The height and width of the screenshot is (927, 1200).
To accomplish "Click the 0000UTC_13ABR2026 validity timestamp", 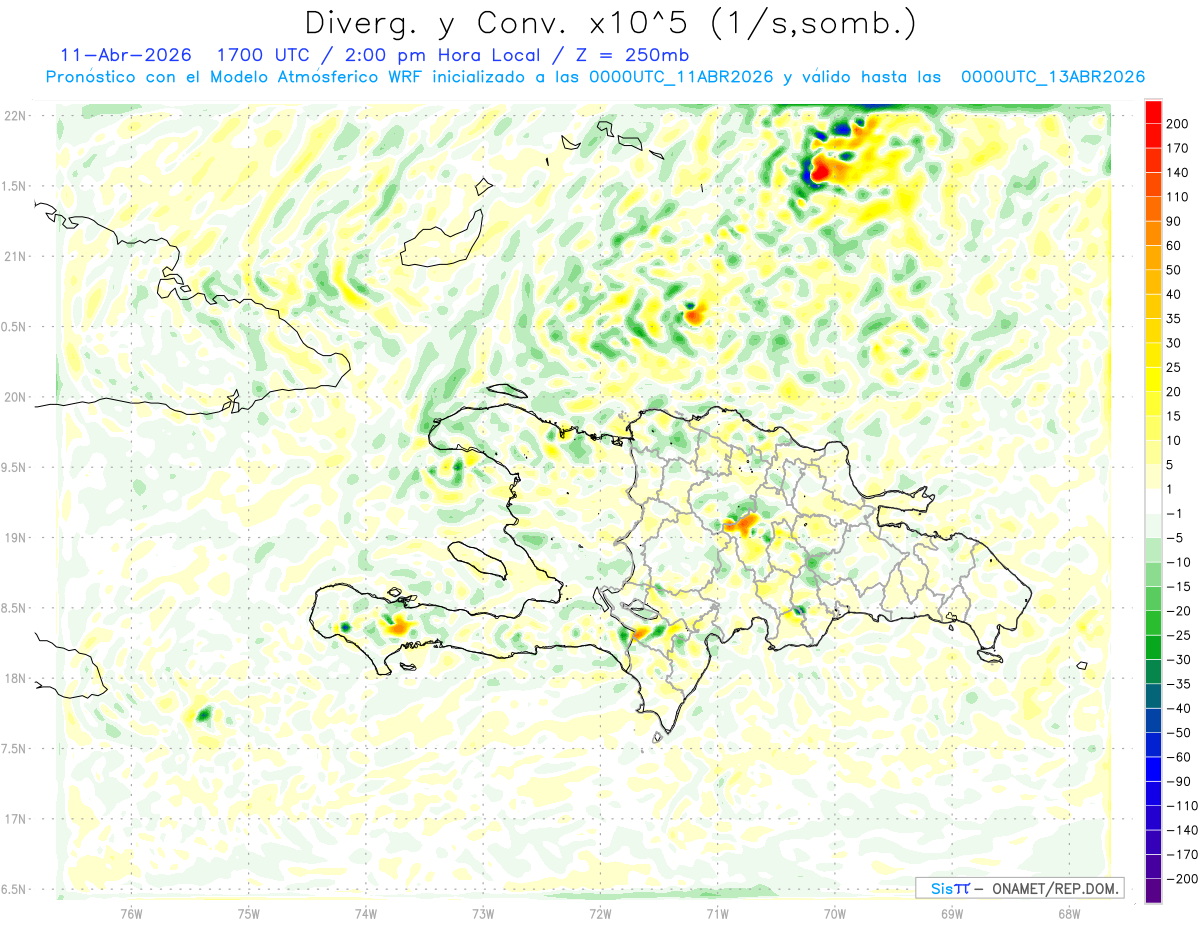I will [x=1053, y=77].
